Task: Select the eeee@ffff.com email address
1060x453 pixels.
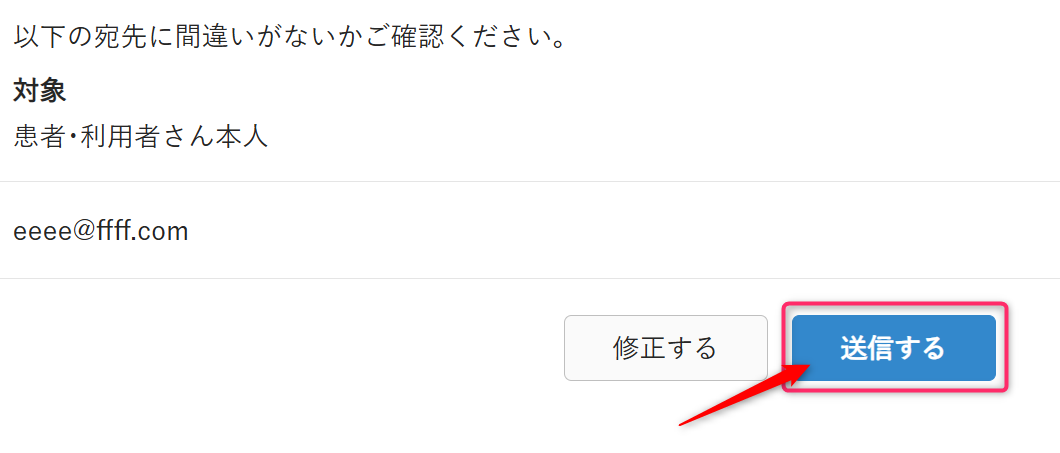Action: (101, 231)
